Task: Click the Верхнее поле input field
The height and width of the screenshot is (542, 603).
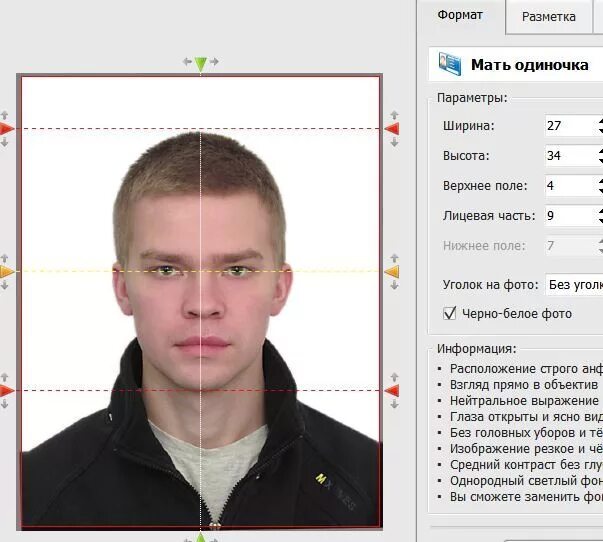Action: [x=572, y=185]
